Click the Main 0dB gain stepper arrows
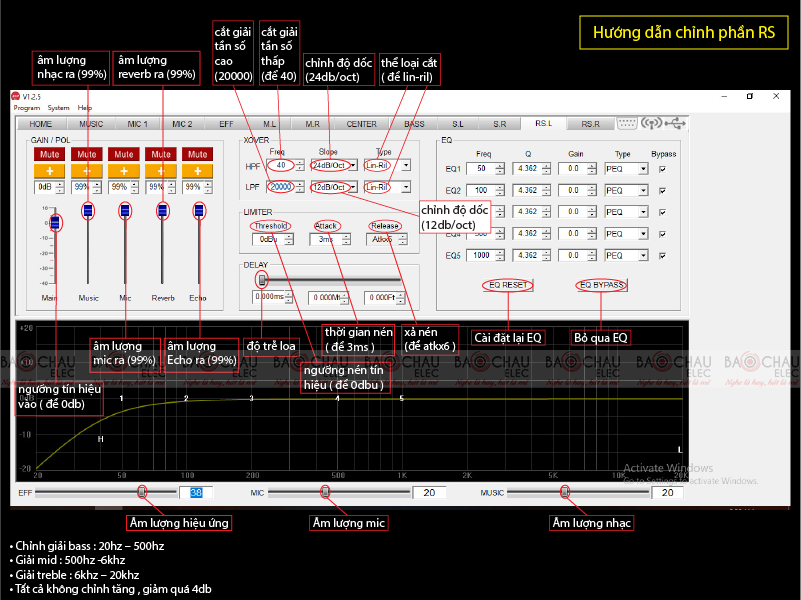This screenshot has width=801, height=600. click(60, 187)
